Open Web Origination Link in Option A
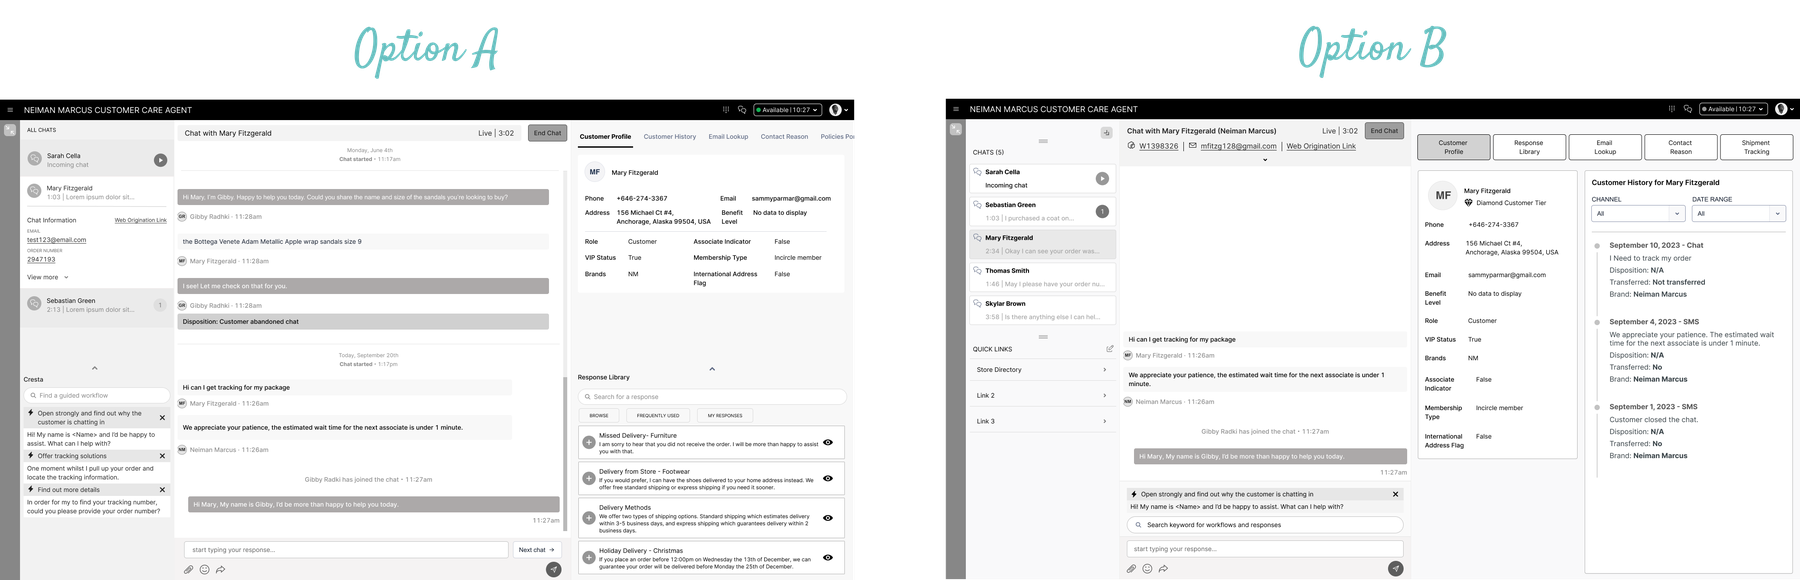Image resolution: width=1800 pixels, height=580 pixels. (140, 220)
